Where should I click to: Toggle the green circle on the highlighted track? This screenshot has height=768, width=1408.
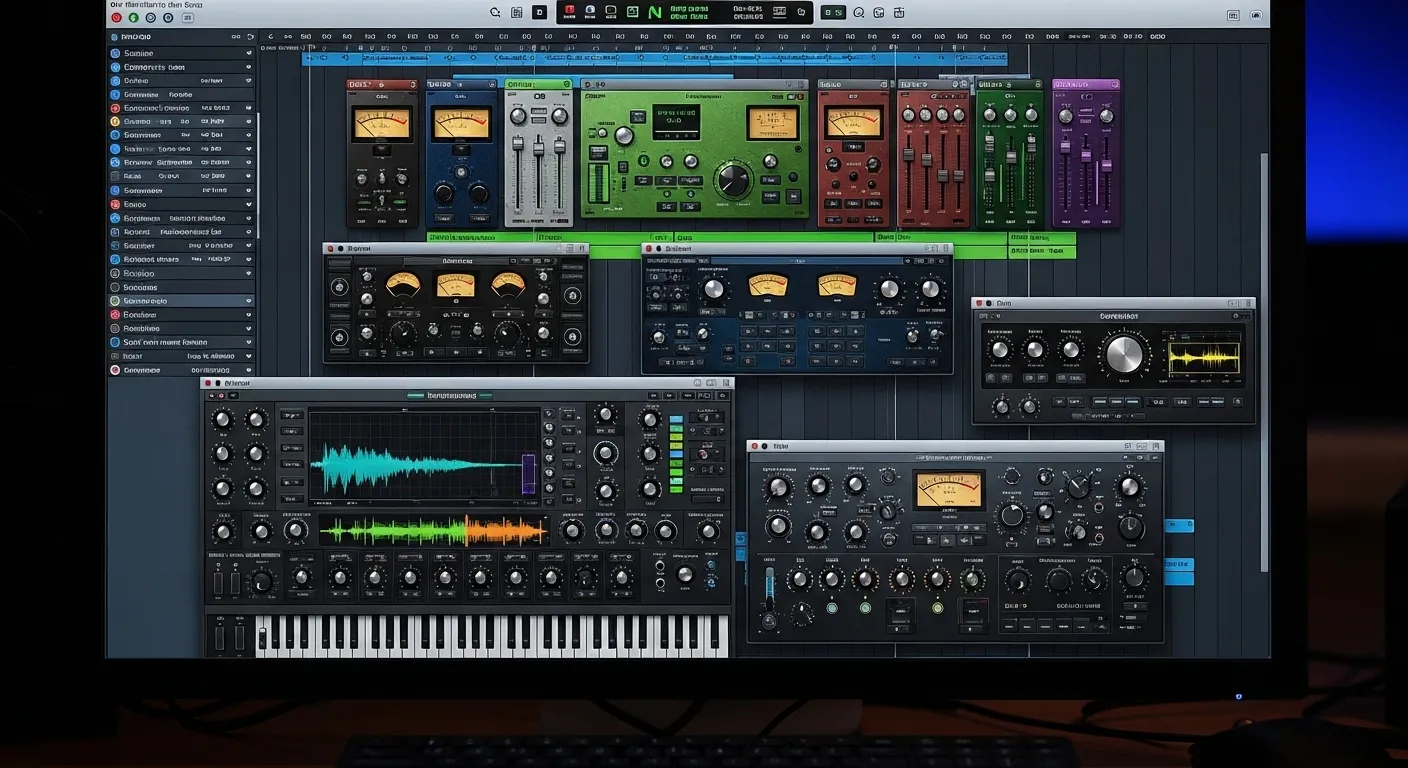115,301
